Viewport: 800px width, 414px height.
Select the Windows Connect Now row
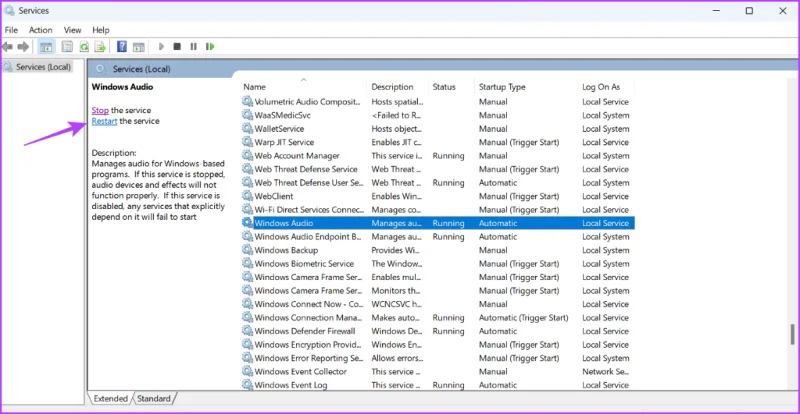pos(438,304)
